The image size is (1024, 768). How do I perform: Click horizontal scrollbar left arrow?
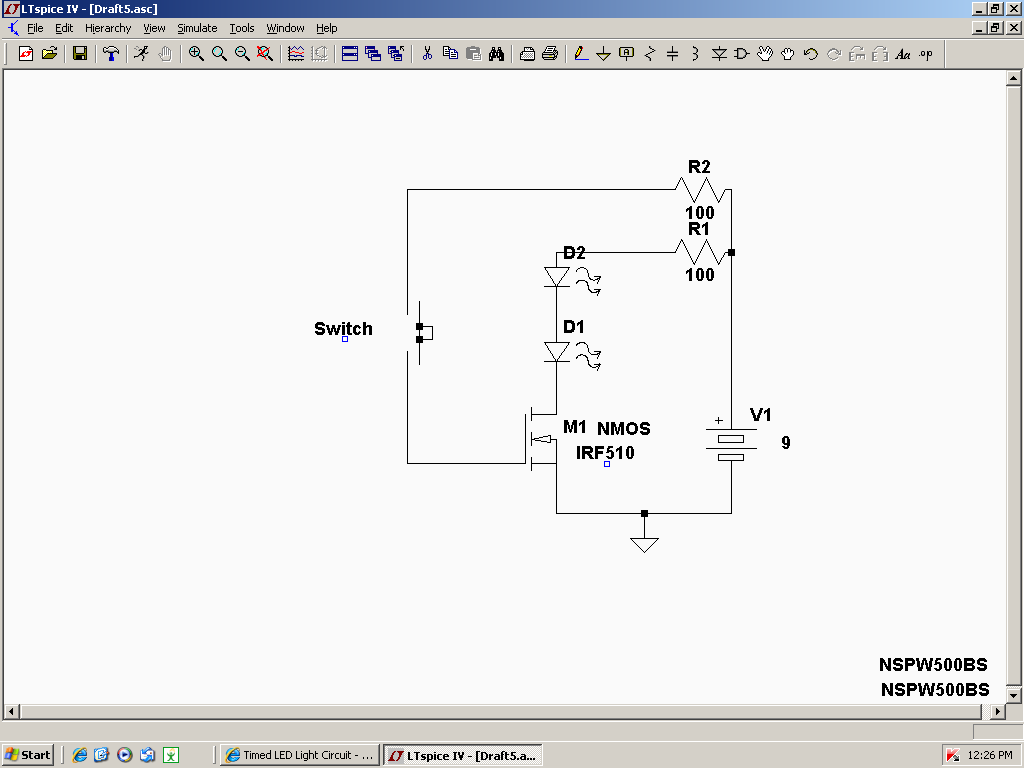point(12,711)
